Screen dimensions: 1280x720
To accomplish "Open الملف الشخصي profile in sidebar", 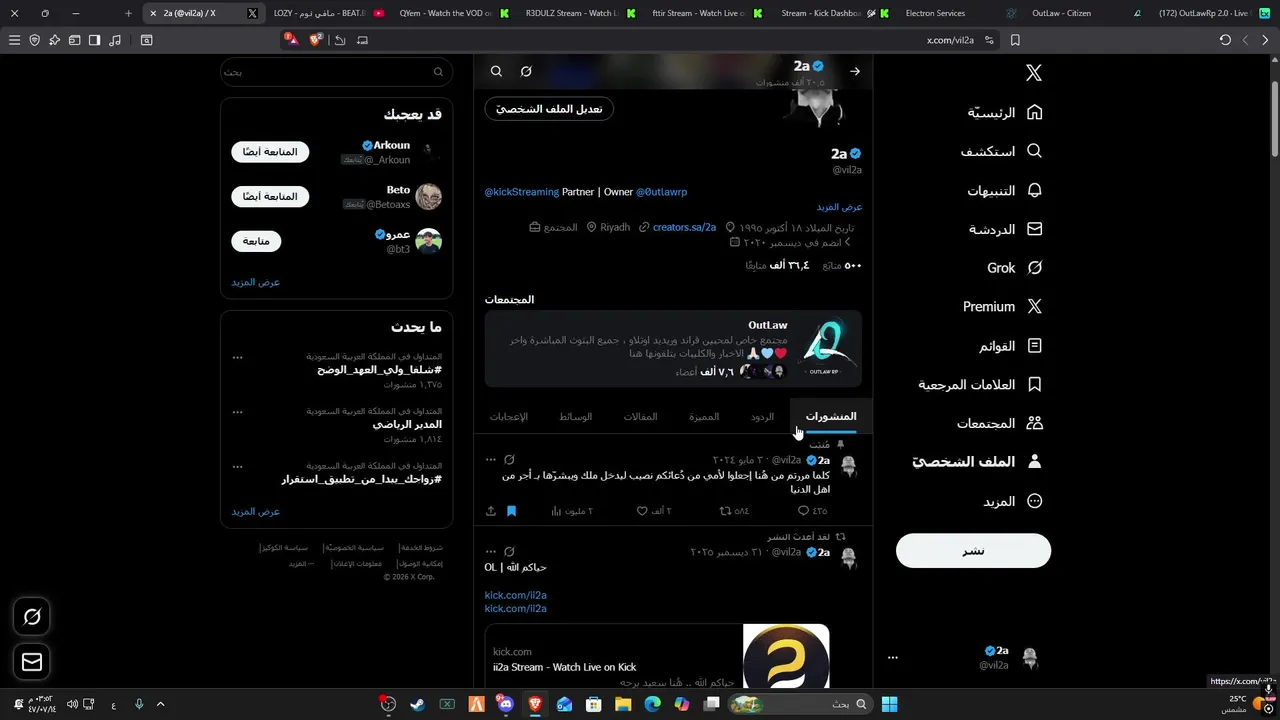I will (977, 462).
